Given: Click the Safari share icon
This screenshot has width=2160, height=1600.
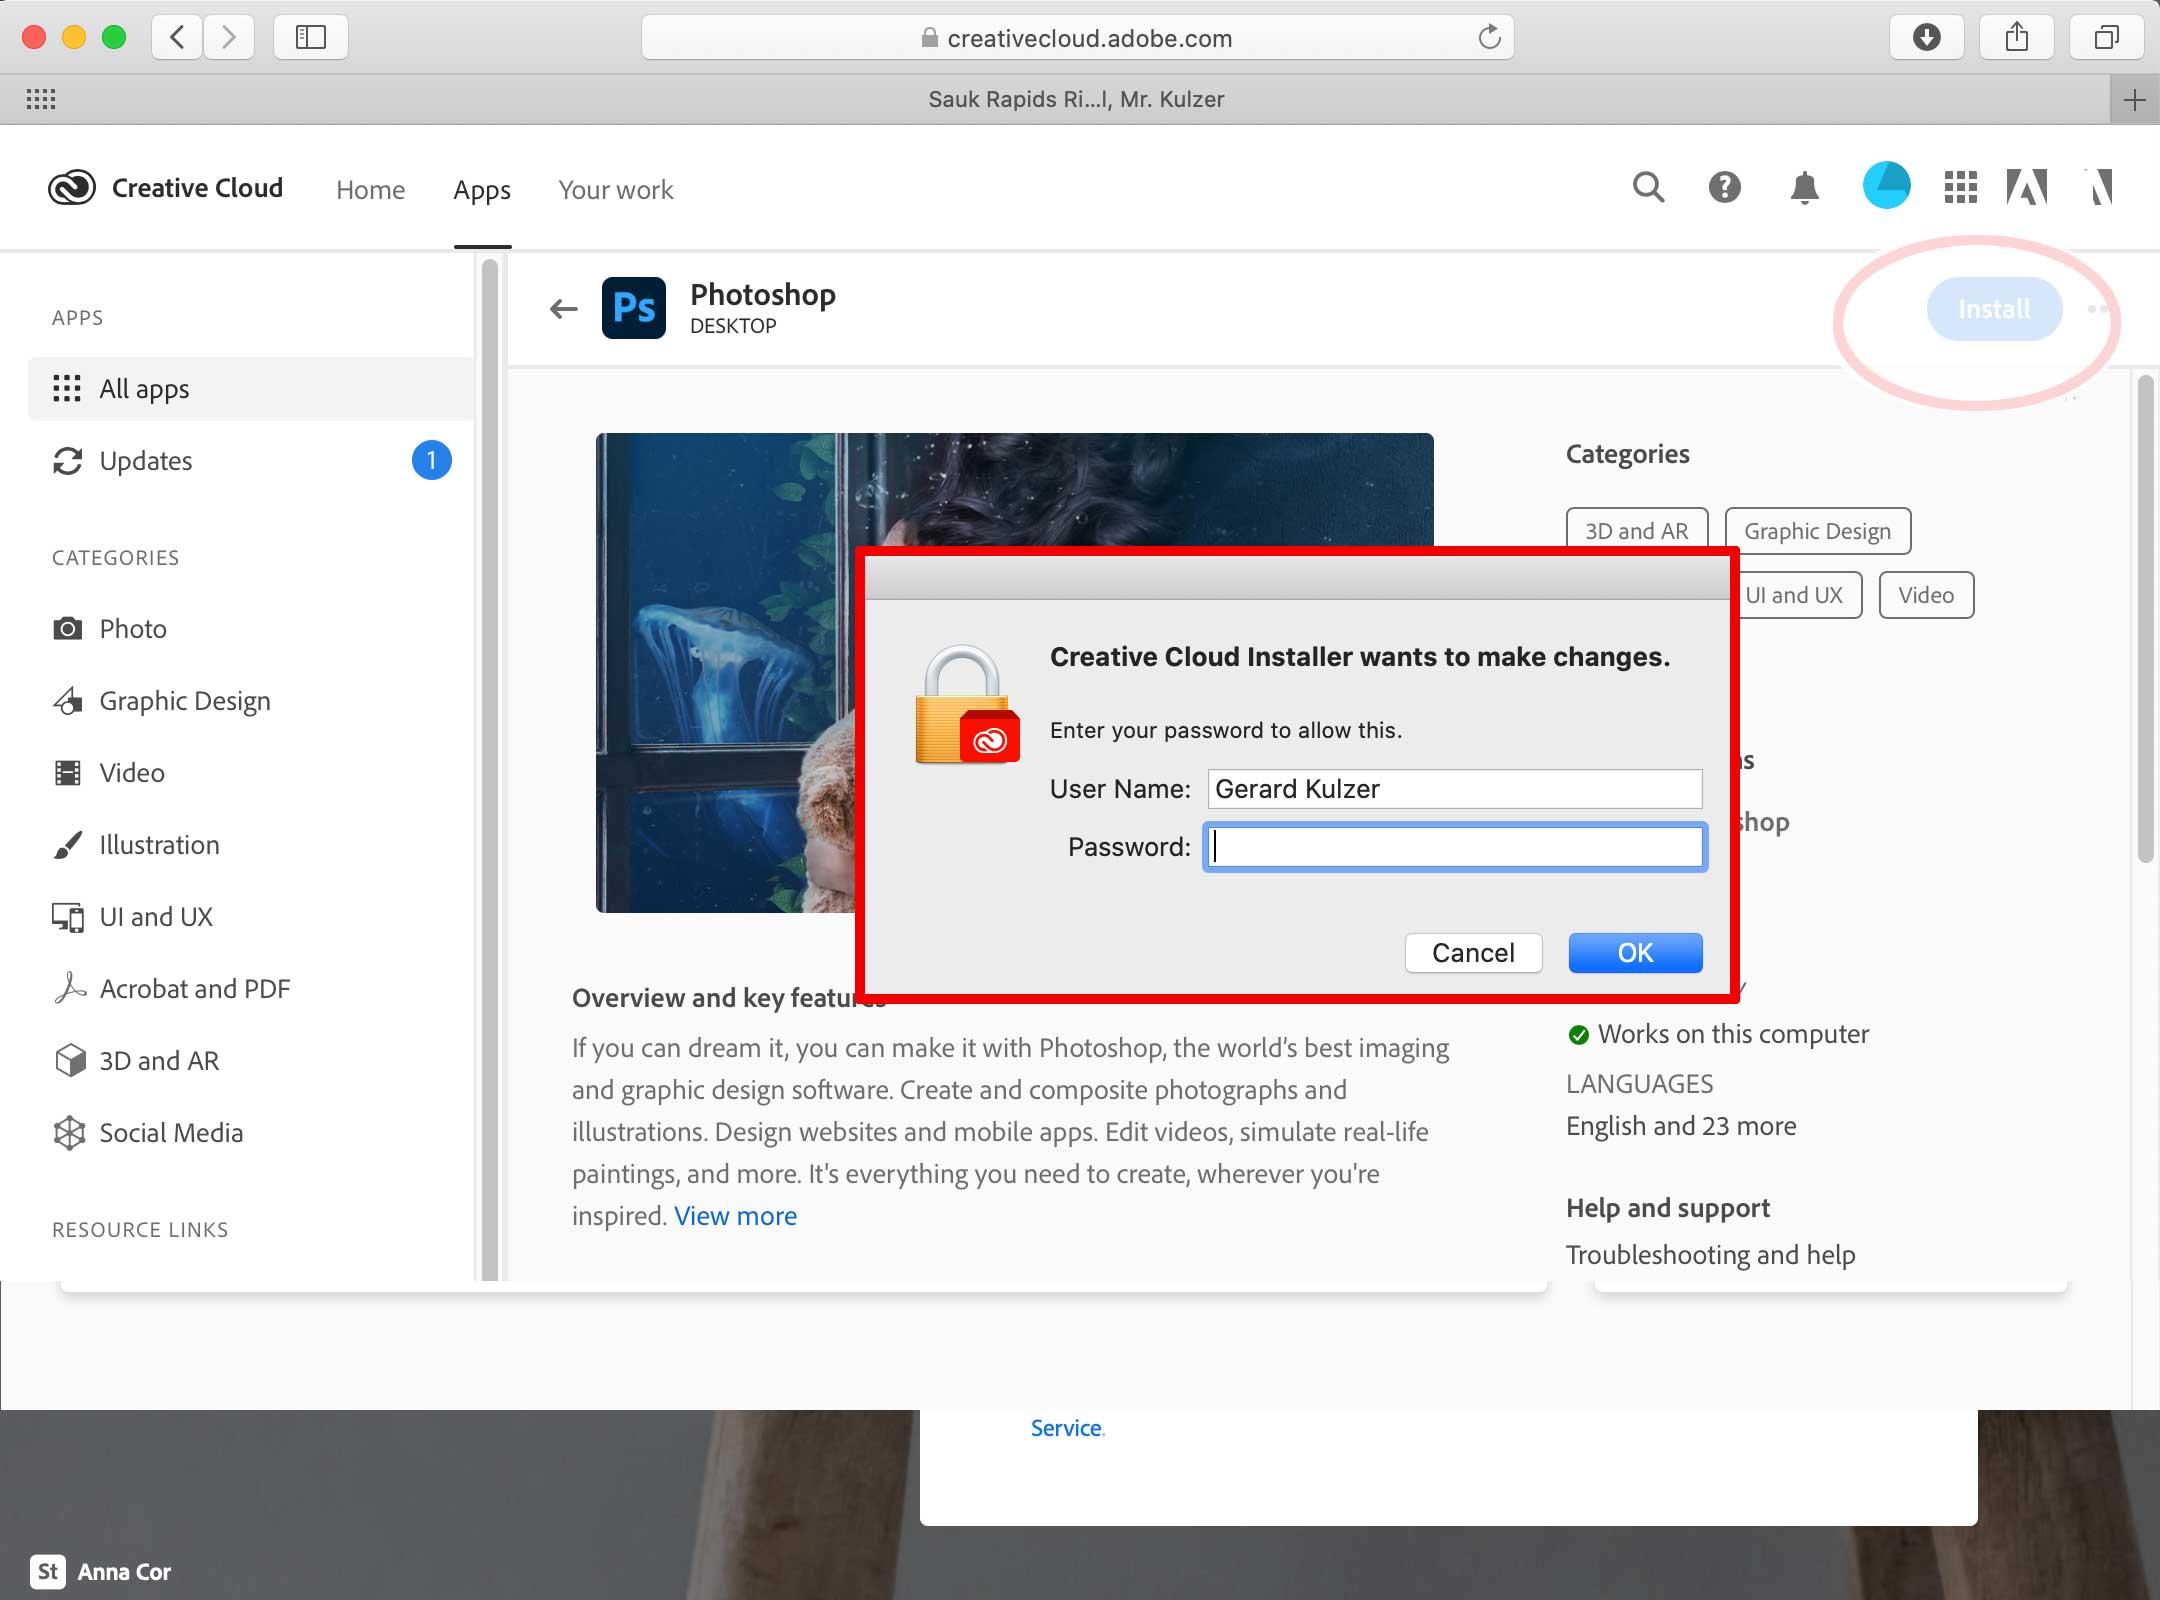Looking at the screenshot, I should (x=2017, y=38).
